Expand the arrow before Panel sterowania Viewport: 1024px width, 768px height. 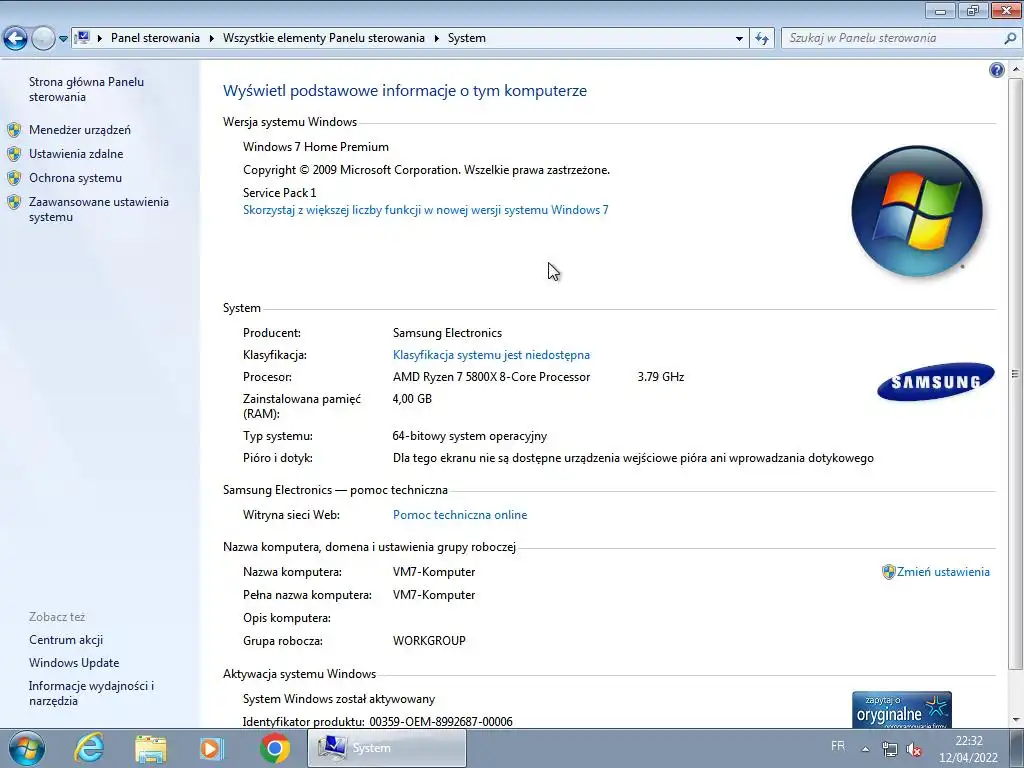pyautogui.click(x=100, y=39)
